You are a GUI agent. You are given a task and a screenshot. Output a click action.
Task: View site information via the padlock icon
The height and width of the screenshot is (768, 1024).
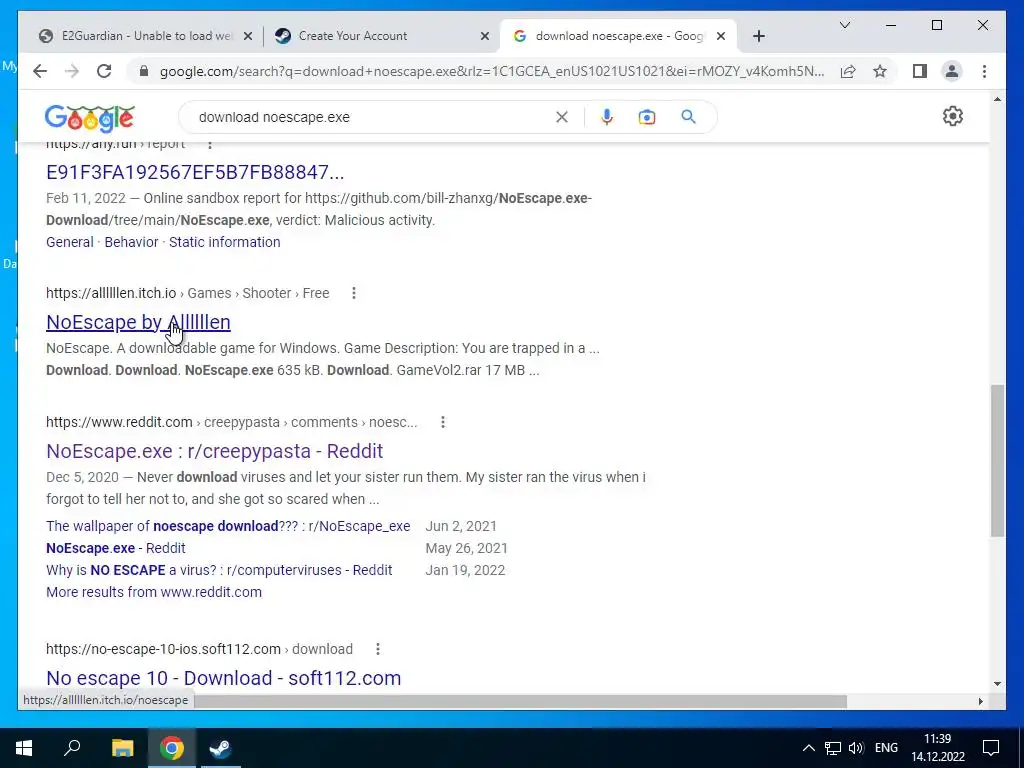coord(144,71)
